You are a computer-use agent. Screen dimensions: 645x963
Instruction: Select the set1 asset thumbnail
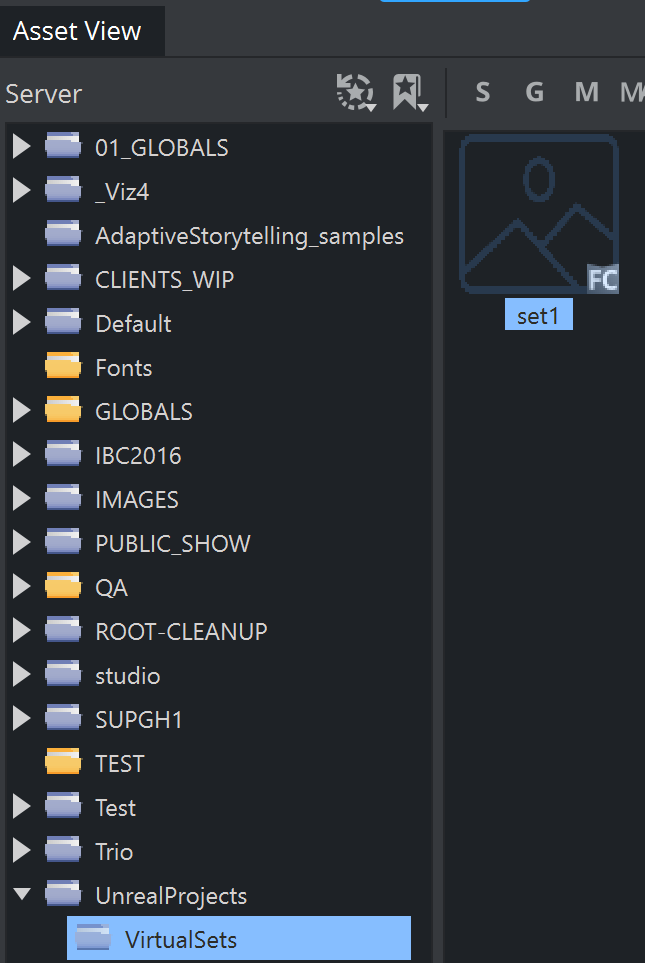[538, 213]
